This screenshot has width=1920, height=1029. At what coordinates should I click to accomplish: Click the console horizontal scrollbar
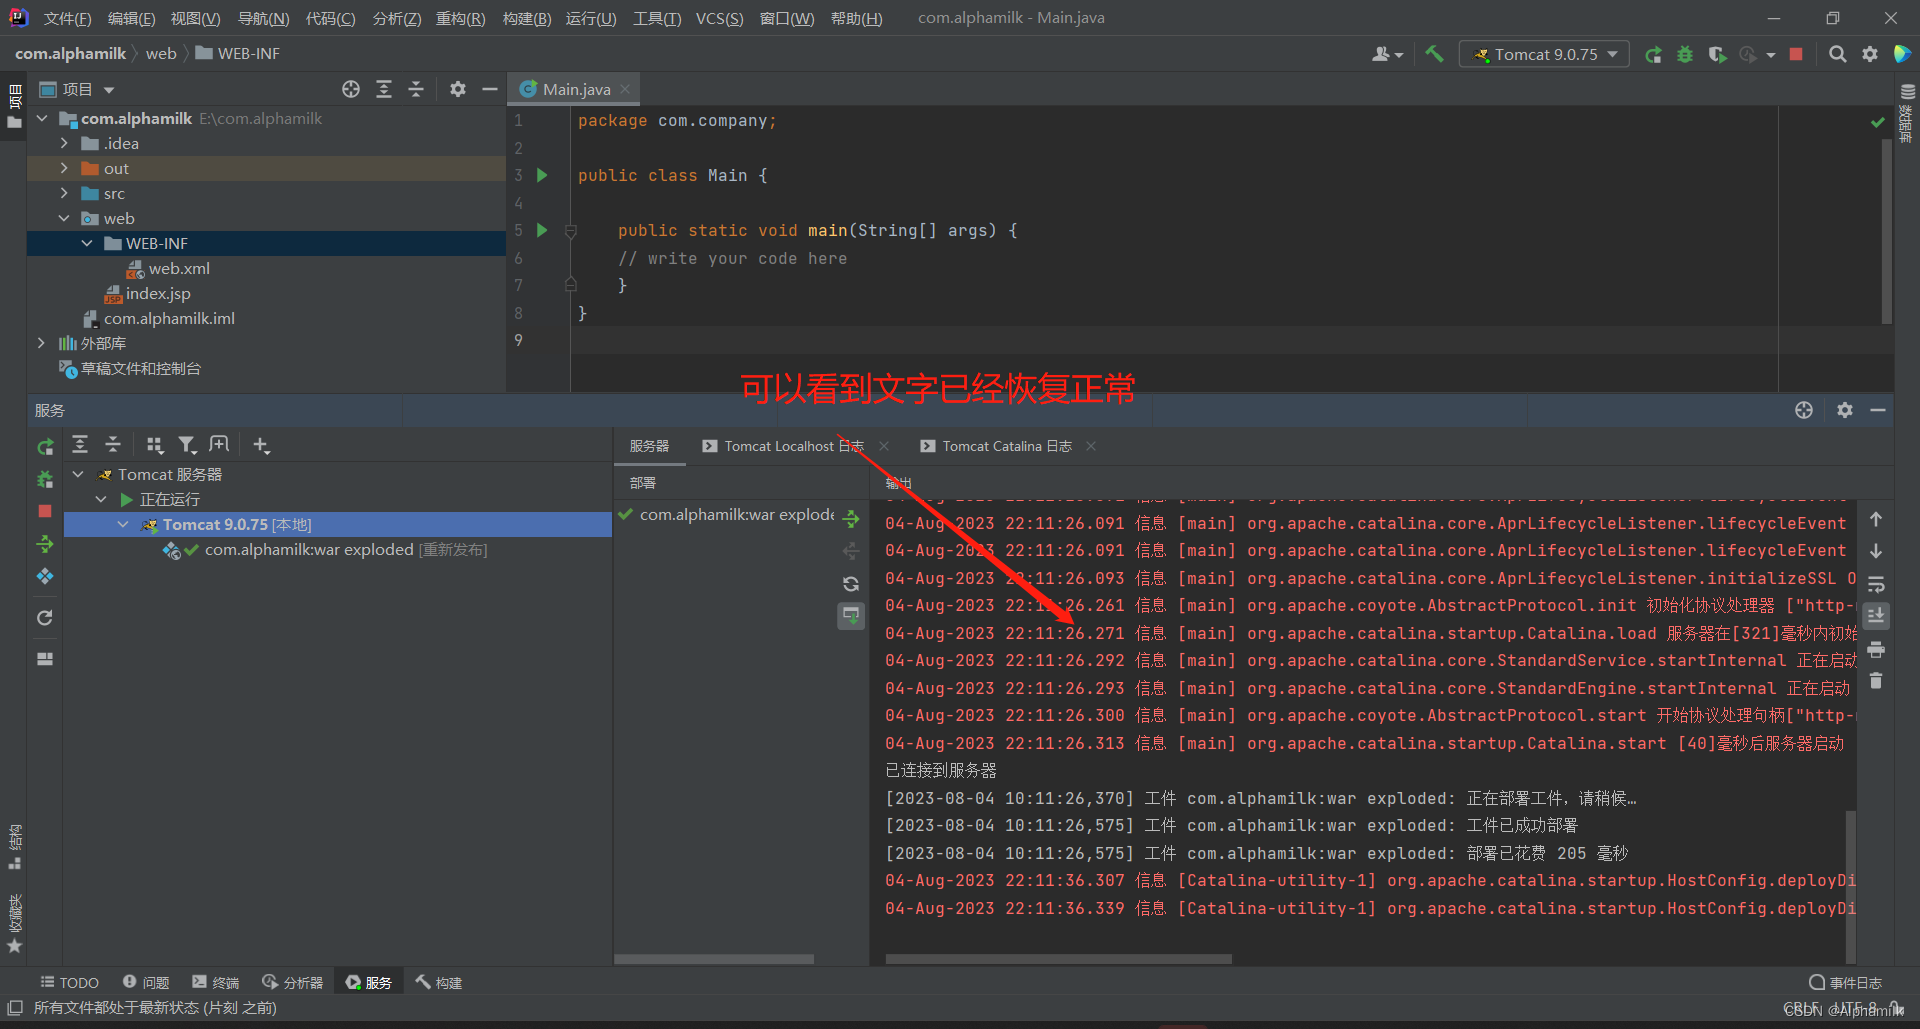[1058, 959]
